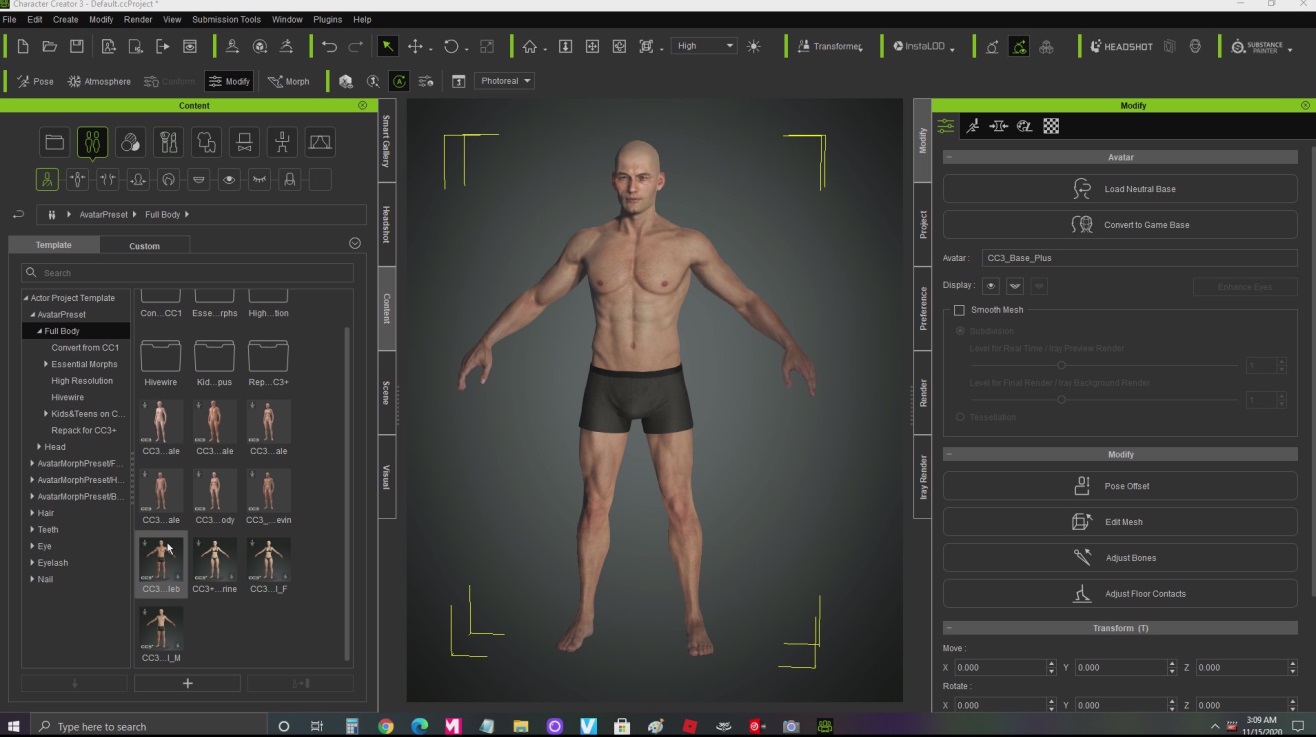
Task: Click the Load Neutral Base button
Action: [1120, 189]
